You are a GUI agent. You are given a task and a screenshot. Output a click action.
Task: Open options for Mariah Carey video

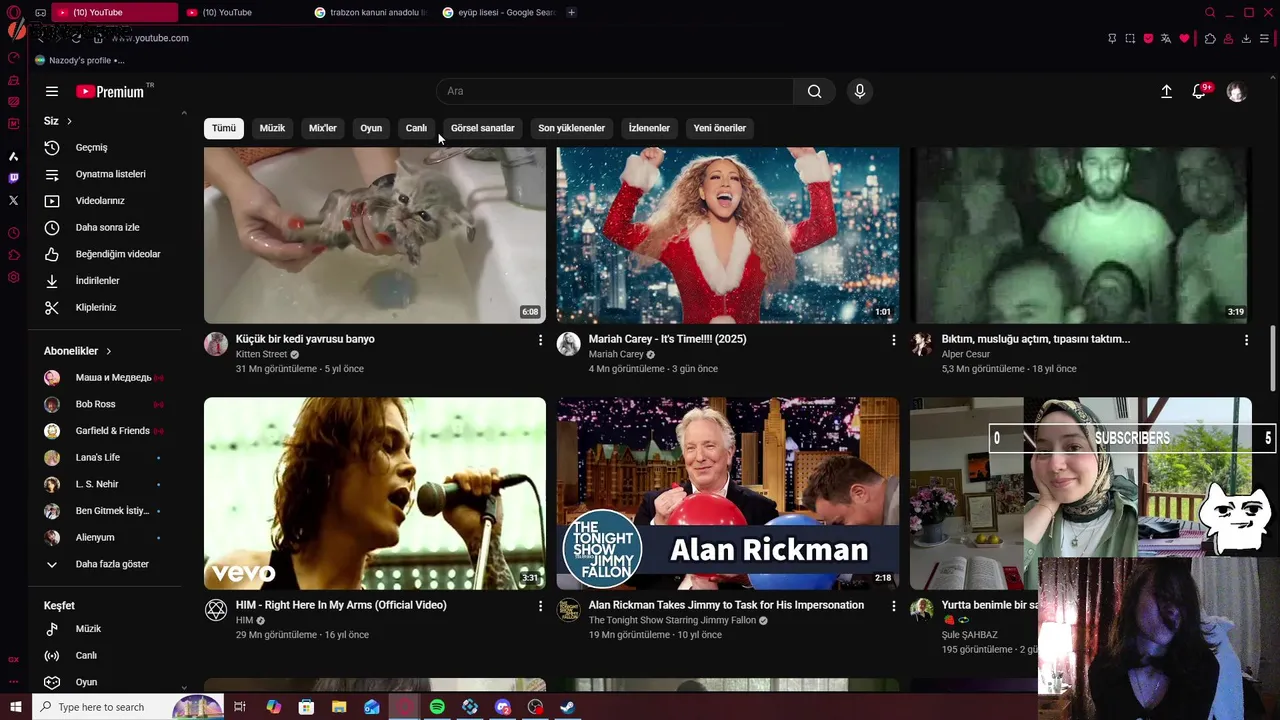(x=893, y=340)
